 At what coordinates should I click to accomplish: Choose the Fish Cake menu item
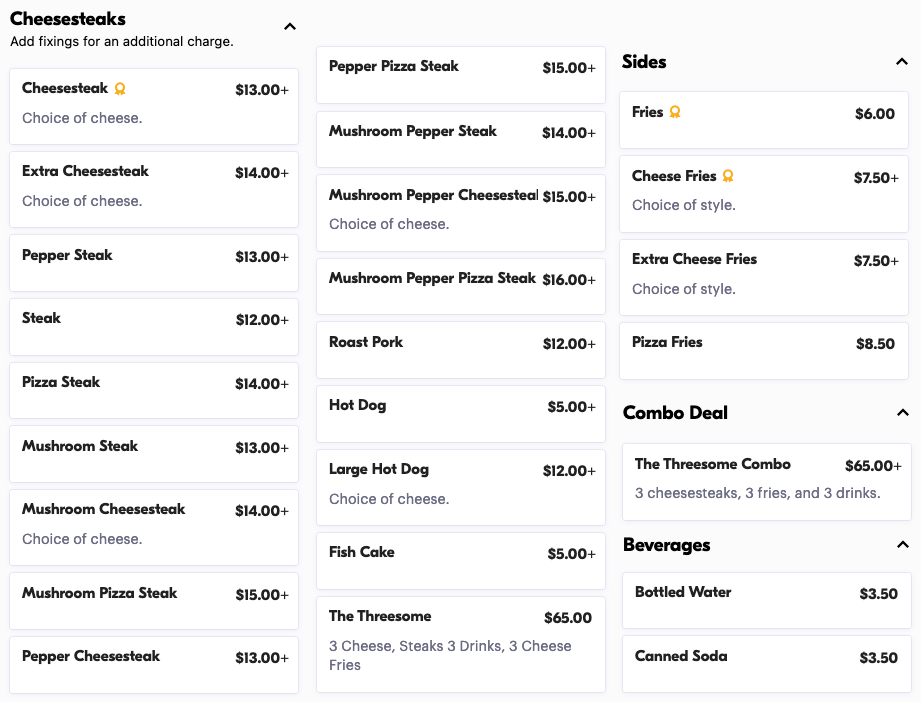coord(460,561)
